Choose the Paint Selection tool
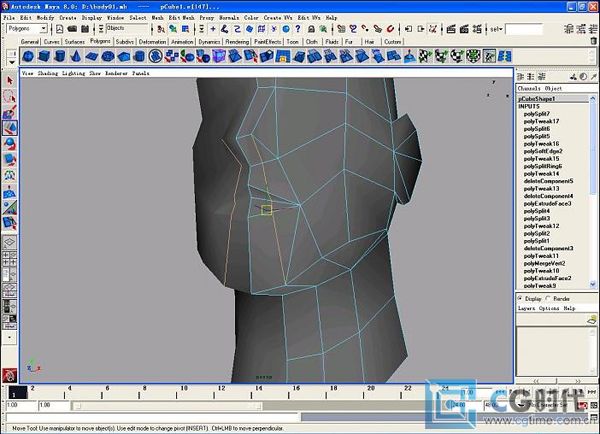This screenshot has width=600, height=434. [10, 112]
